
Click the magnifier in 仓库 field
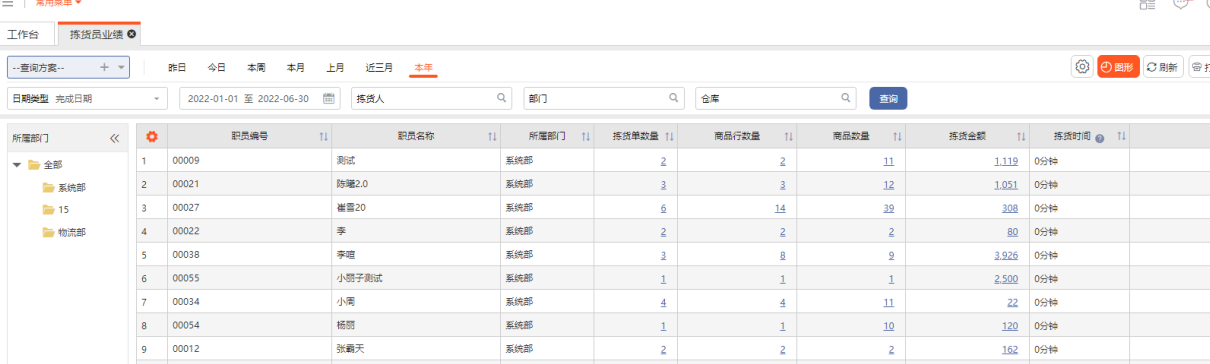[846, 98]
